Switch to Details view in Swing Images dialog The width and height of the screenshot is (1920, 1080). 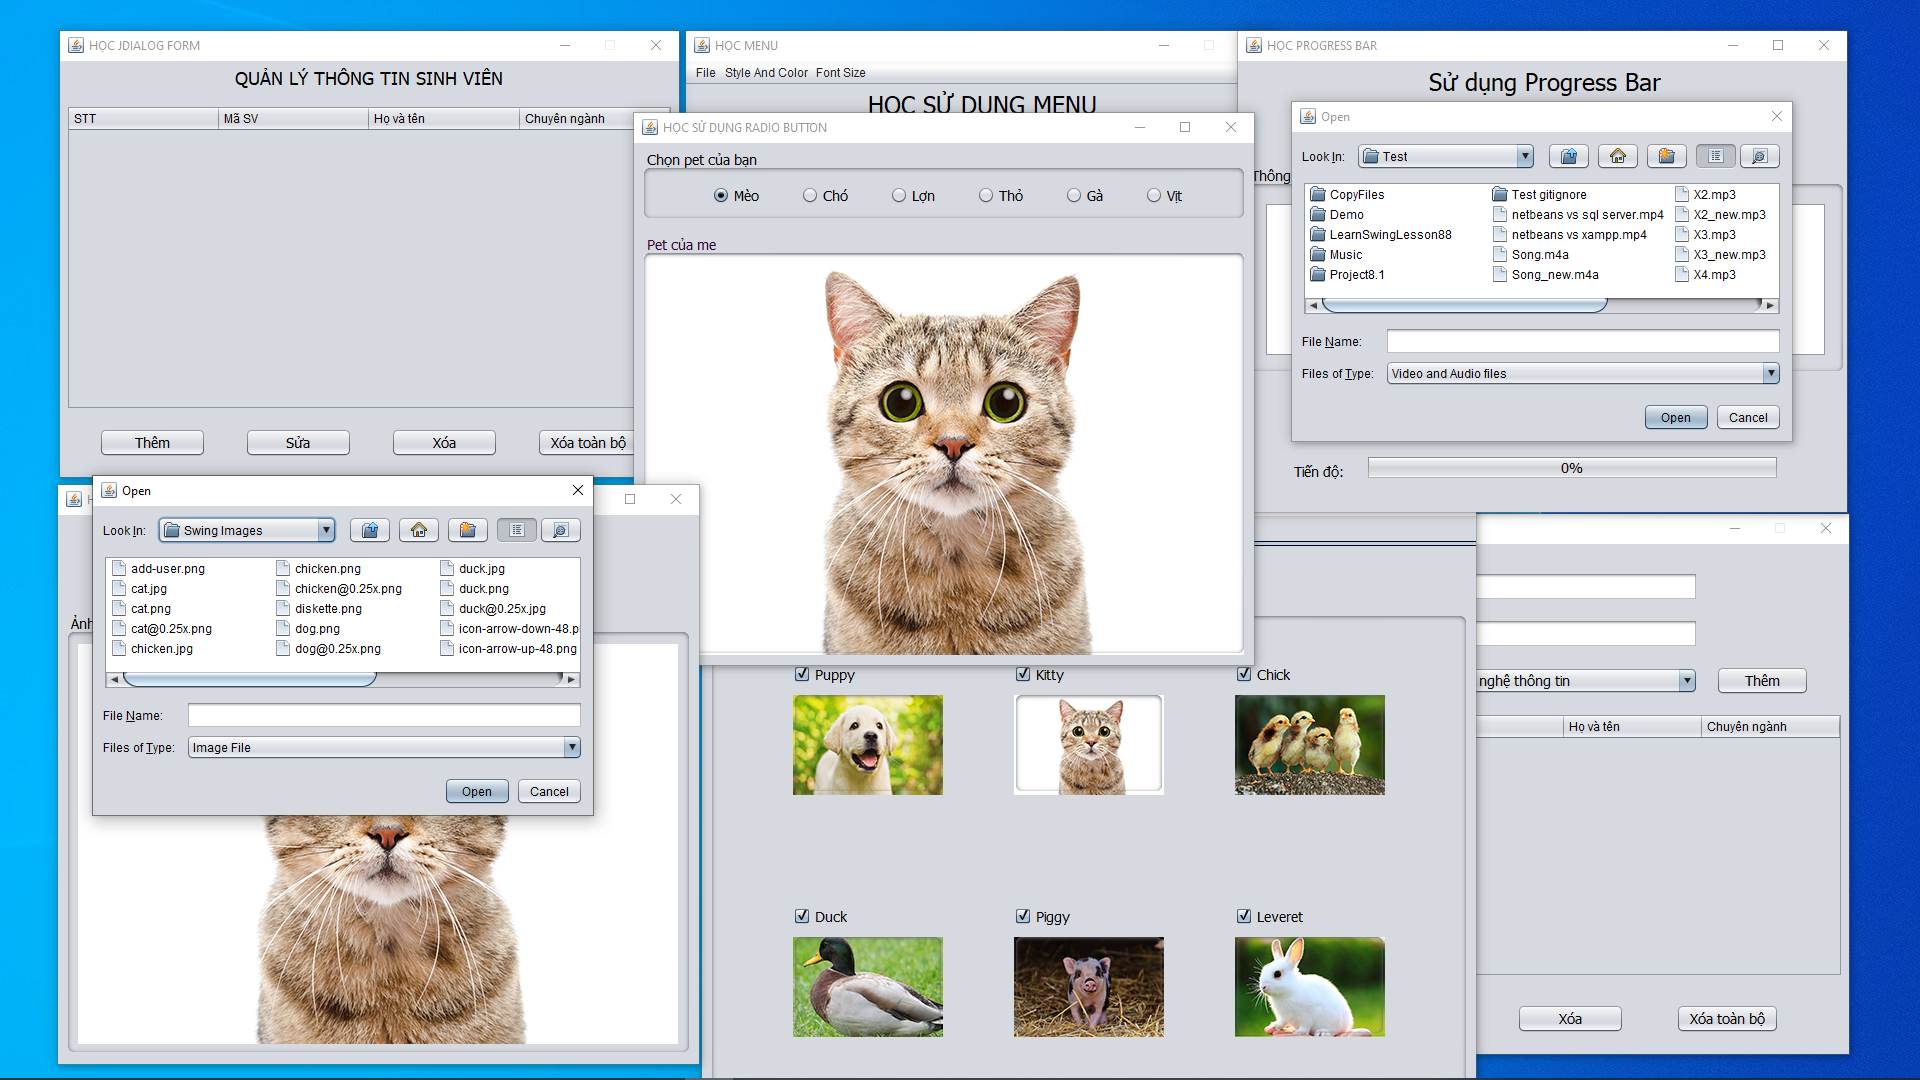pyautogui.click(x=561, y=530)
